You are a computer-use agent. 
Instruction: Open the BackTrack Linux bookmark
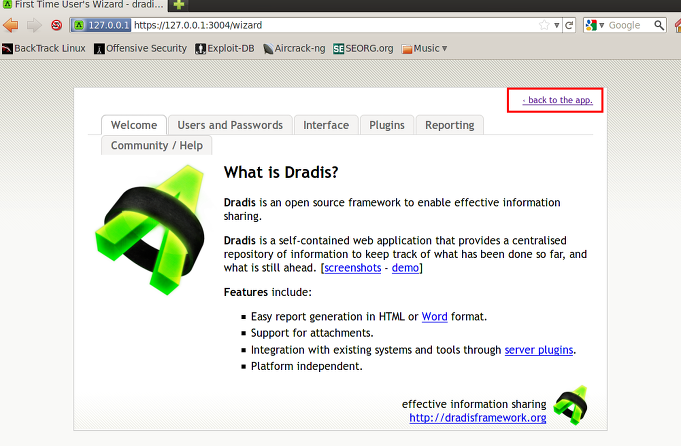click(43, 48)
